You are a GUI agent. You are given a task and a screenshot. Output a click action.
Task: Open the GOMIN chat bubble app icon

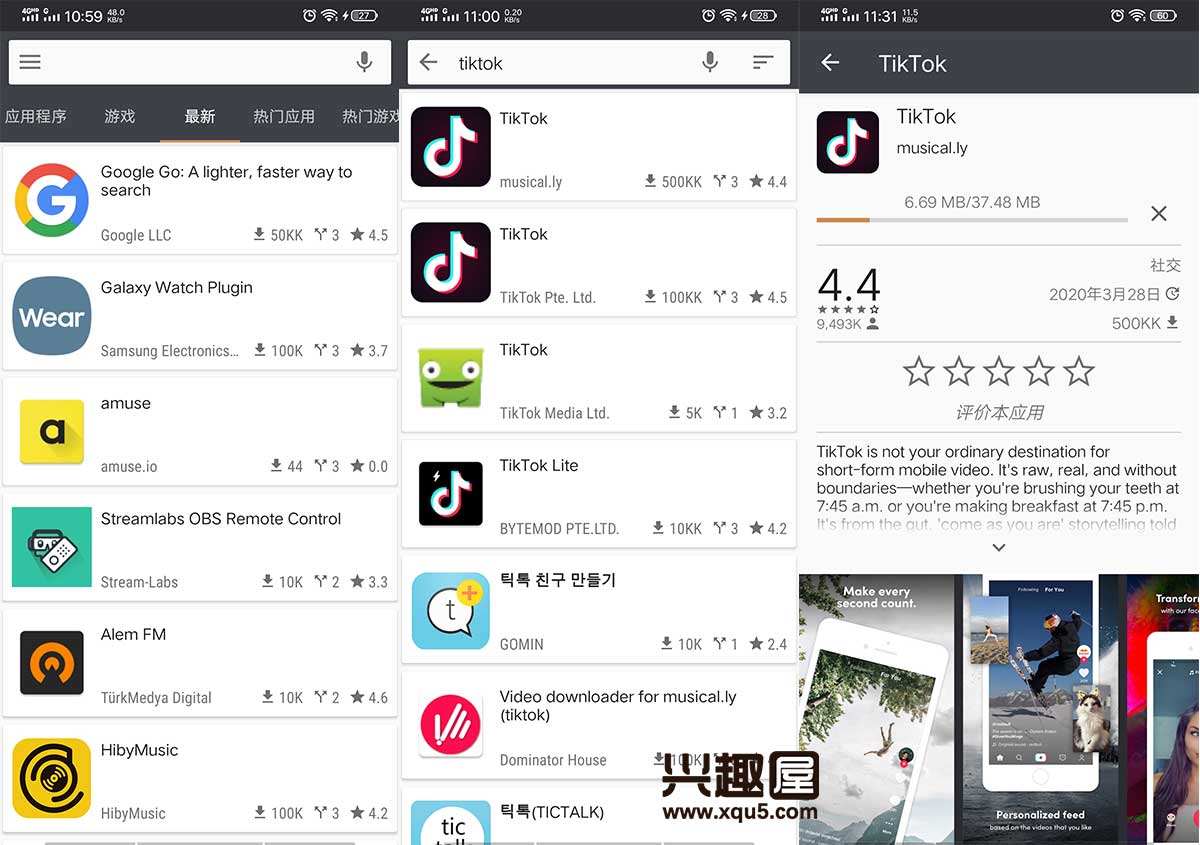point(451,610)
